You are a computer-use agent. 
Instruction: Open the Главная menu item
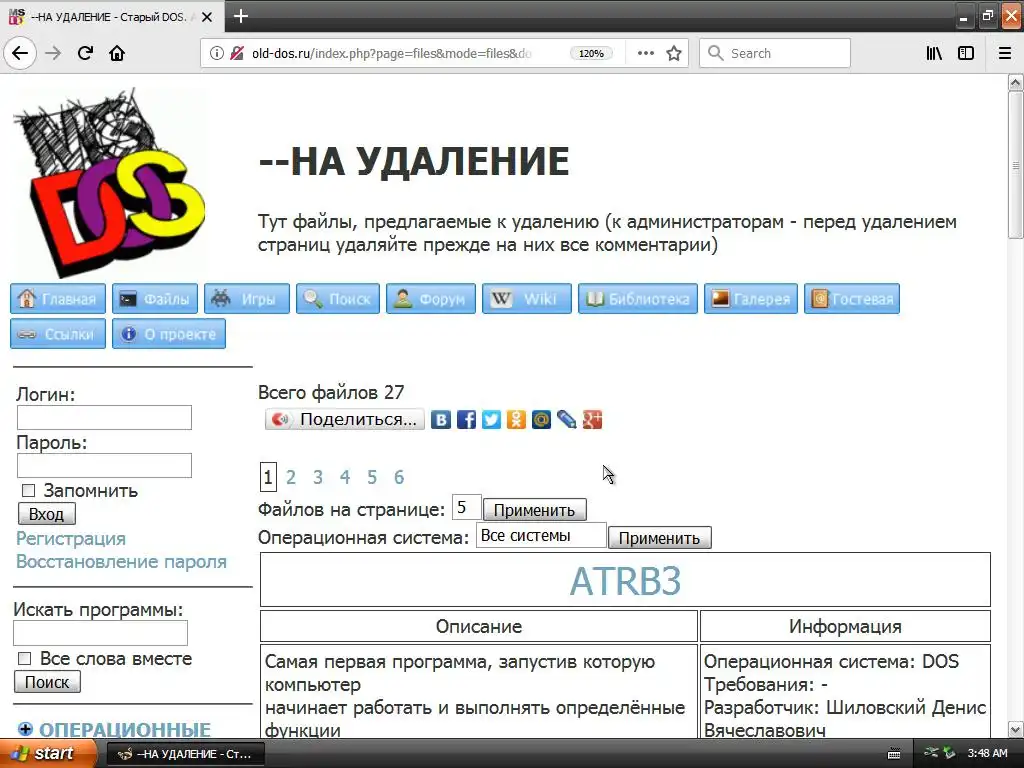pos(57,298)
